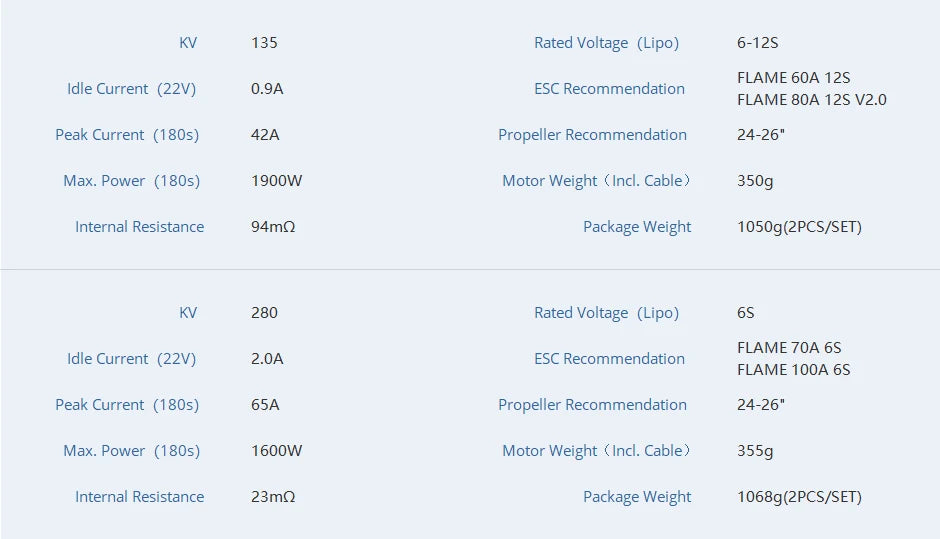Click the 1068g(2PCS/SET) package weight
The width and height of the screenshot is (940, 539).
[799, 497]
